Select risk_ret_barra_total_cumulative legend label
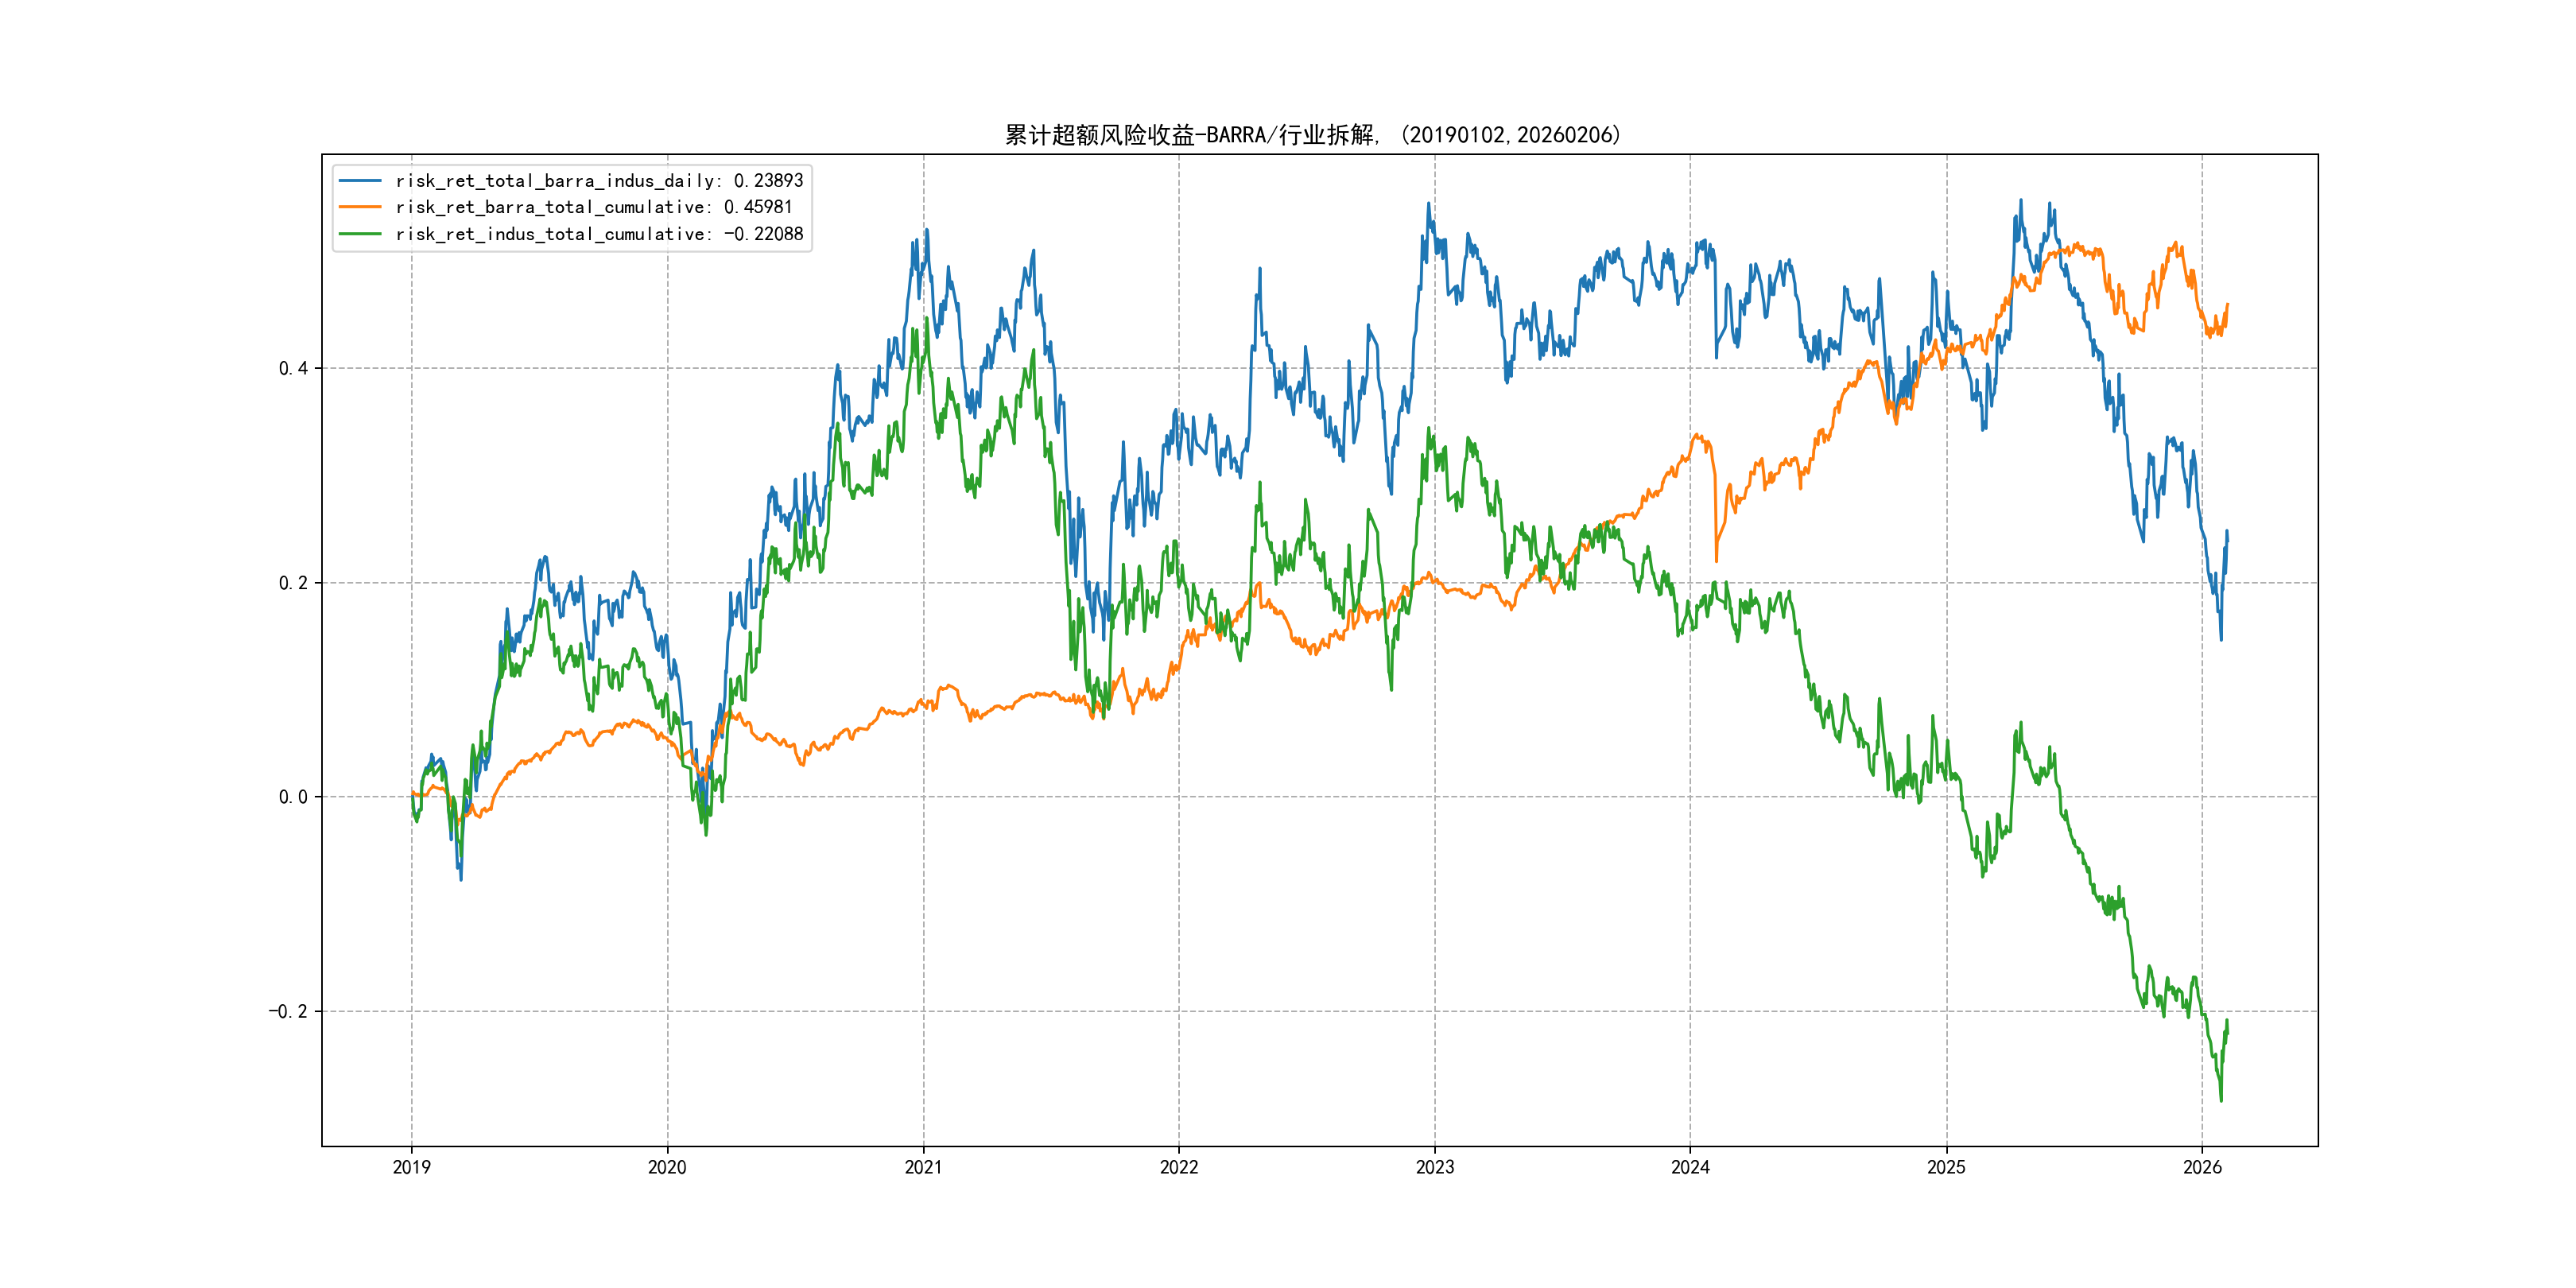 coord(594,207)
